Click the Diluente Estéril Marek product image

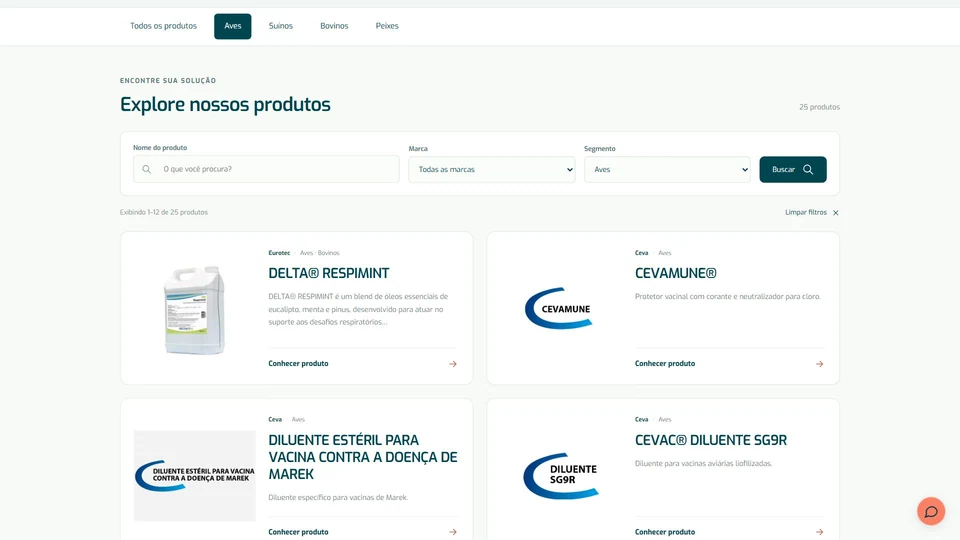pyautogui.click(x=195, y=476)
